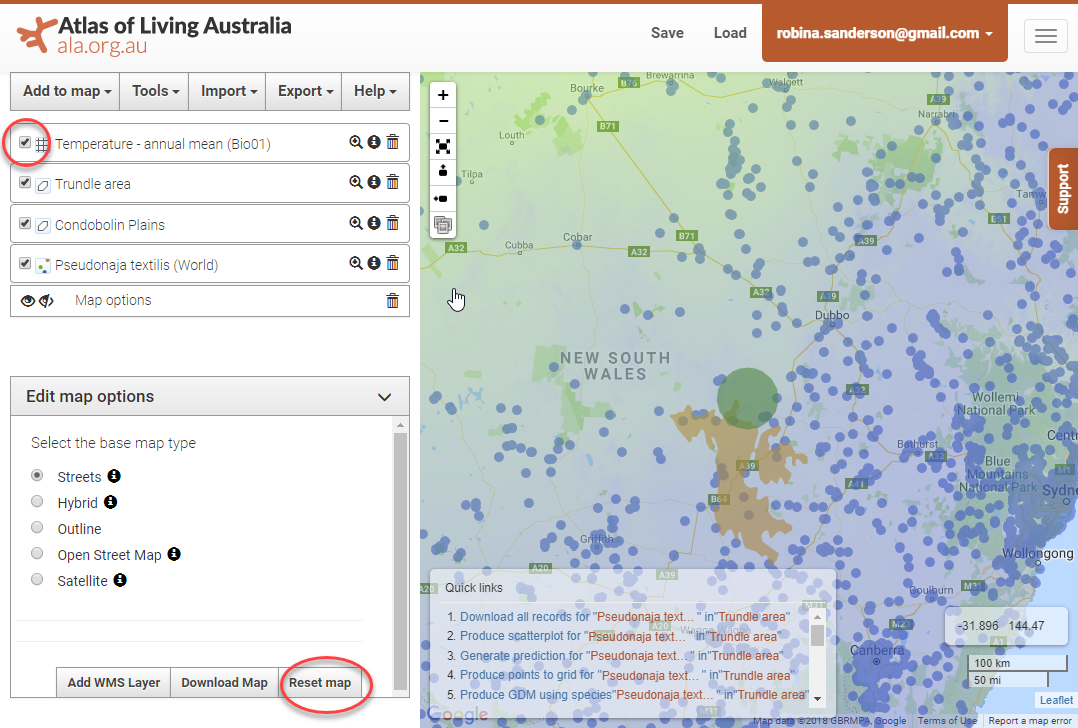Image resolution: width=1078 pixels, height=728 pixels.
Task: Show info about Hybrid base map
Action: coord(111,502)
